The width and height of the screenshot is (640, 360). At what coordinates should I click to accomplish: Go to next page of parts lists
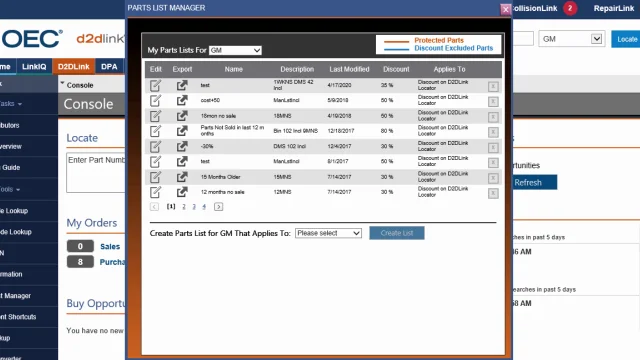click(x=218, y=207)
